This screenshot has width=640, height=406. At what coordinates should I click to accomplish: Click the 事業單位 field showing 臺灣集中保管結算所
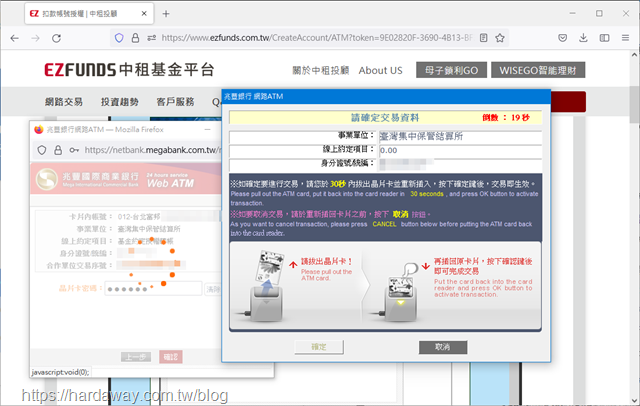click(x=460, y=136)
